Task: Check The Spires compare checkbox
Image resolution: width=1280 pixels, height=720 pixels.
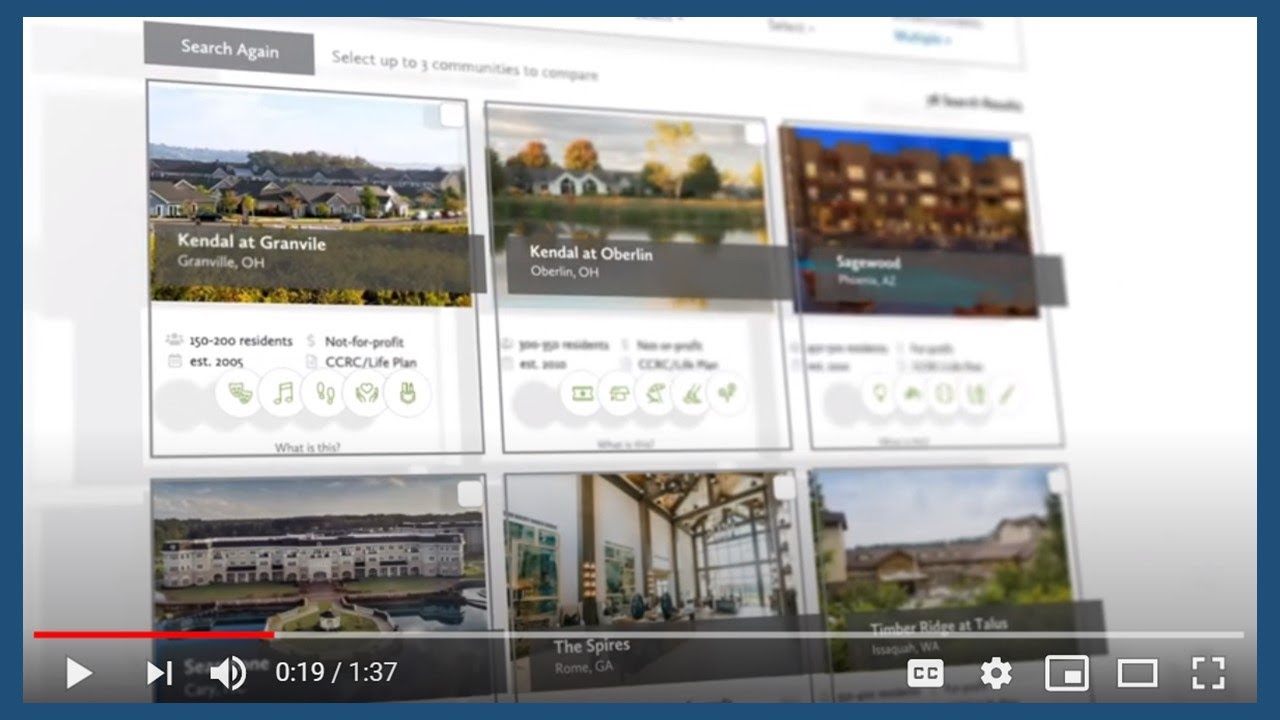Action: tap(784, 487)
